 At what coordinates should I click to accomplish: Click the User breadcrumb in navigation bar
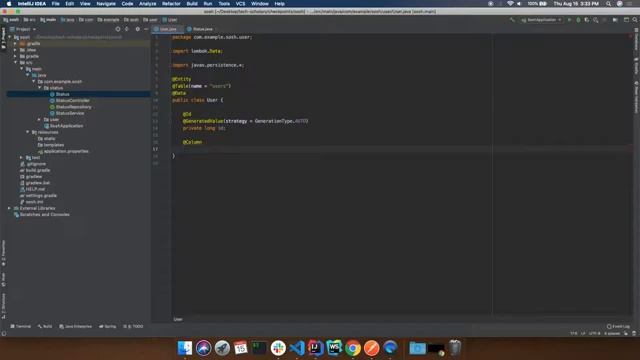point(170,20)
